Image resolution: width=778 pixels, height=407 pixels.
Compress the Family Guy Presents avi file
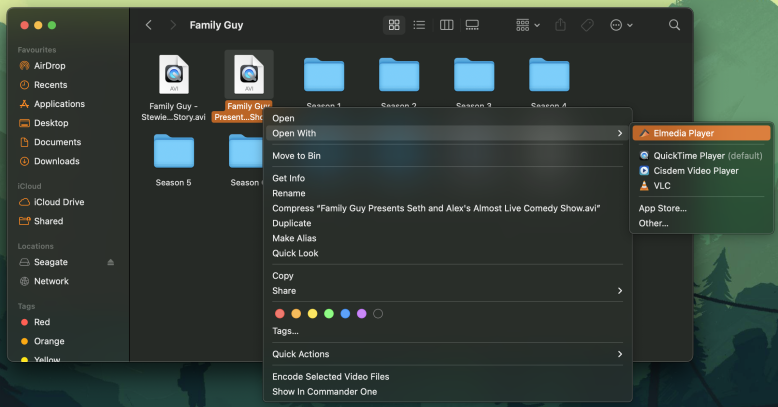tap(448, 208)
